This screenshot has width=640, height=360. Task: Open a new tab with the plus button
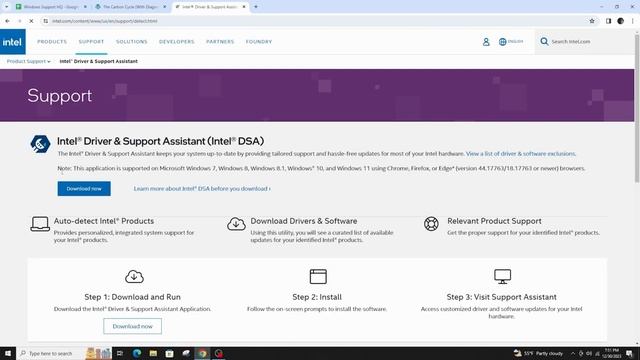(256, 7)
